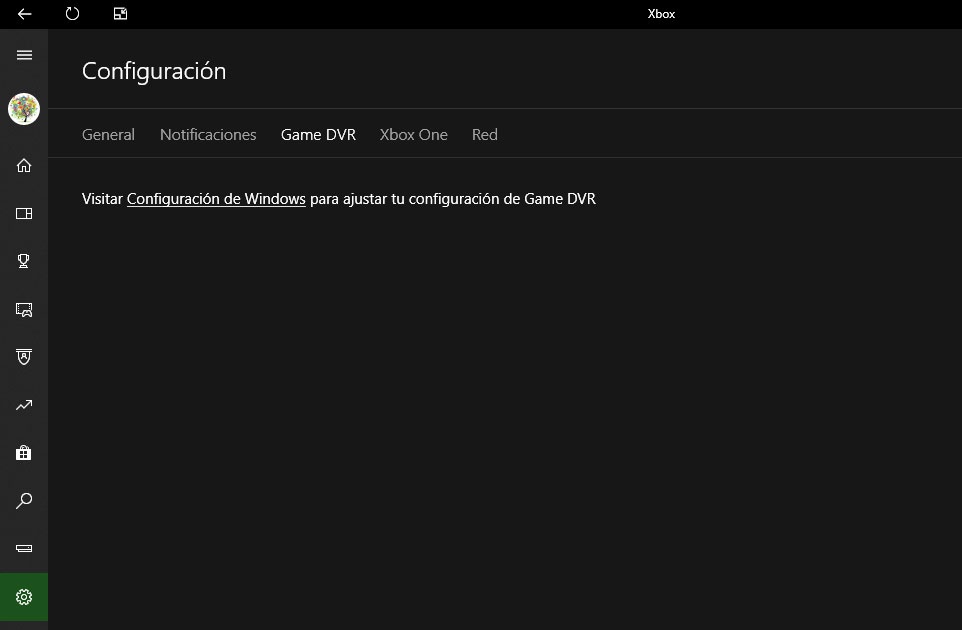Open Clubs shield icon
Viewport: 962px width, 630px height.
24,357
